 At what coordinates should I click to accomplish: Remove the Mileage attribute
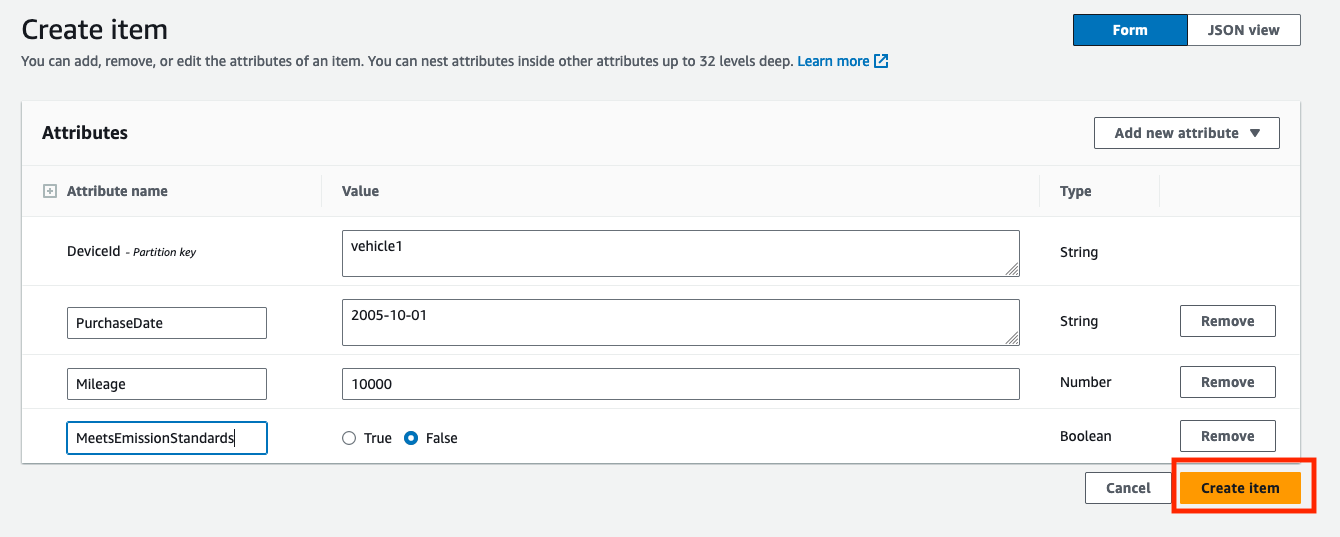(1227, 382)
